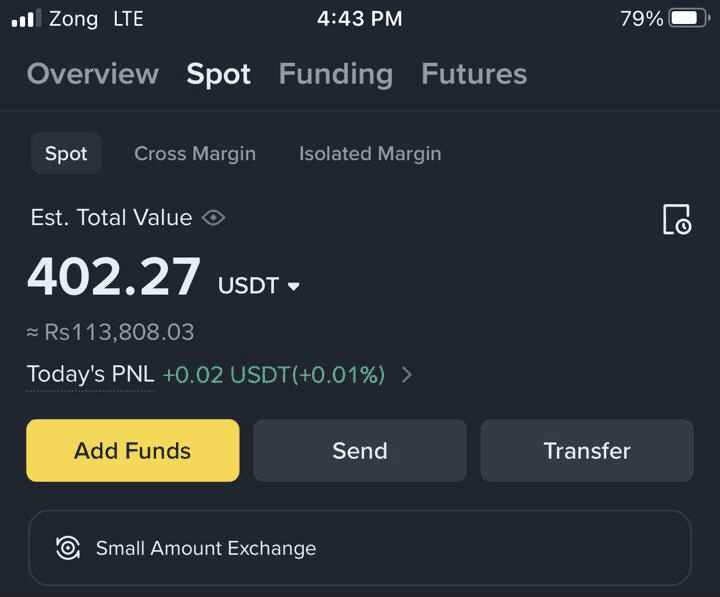Switch to Cross Margin account
This screenshot has width=720, height=597.
[x=195, y=154]
